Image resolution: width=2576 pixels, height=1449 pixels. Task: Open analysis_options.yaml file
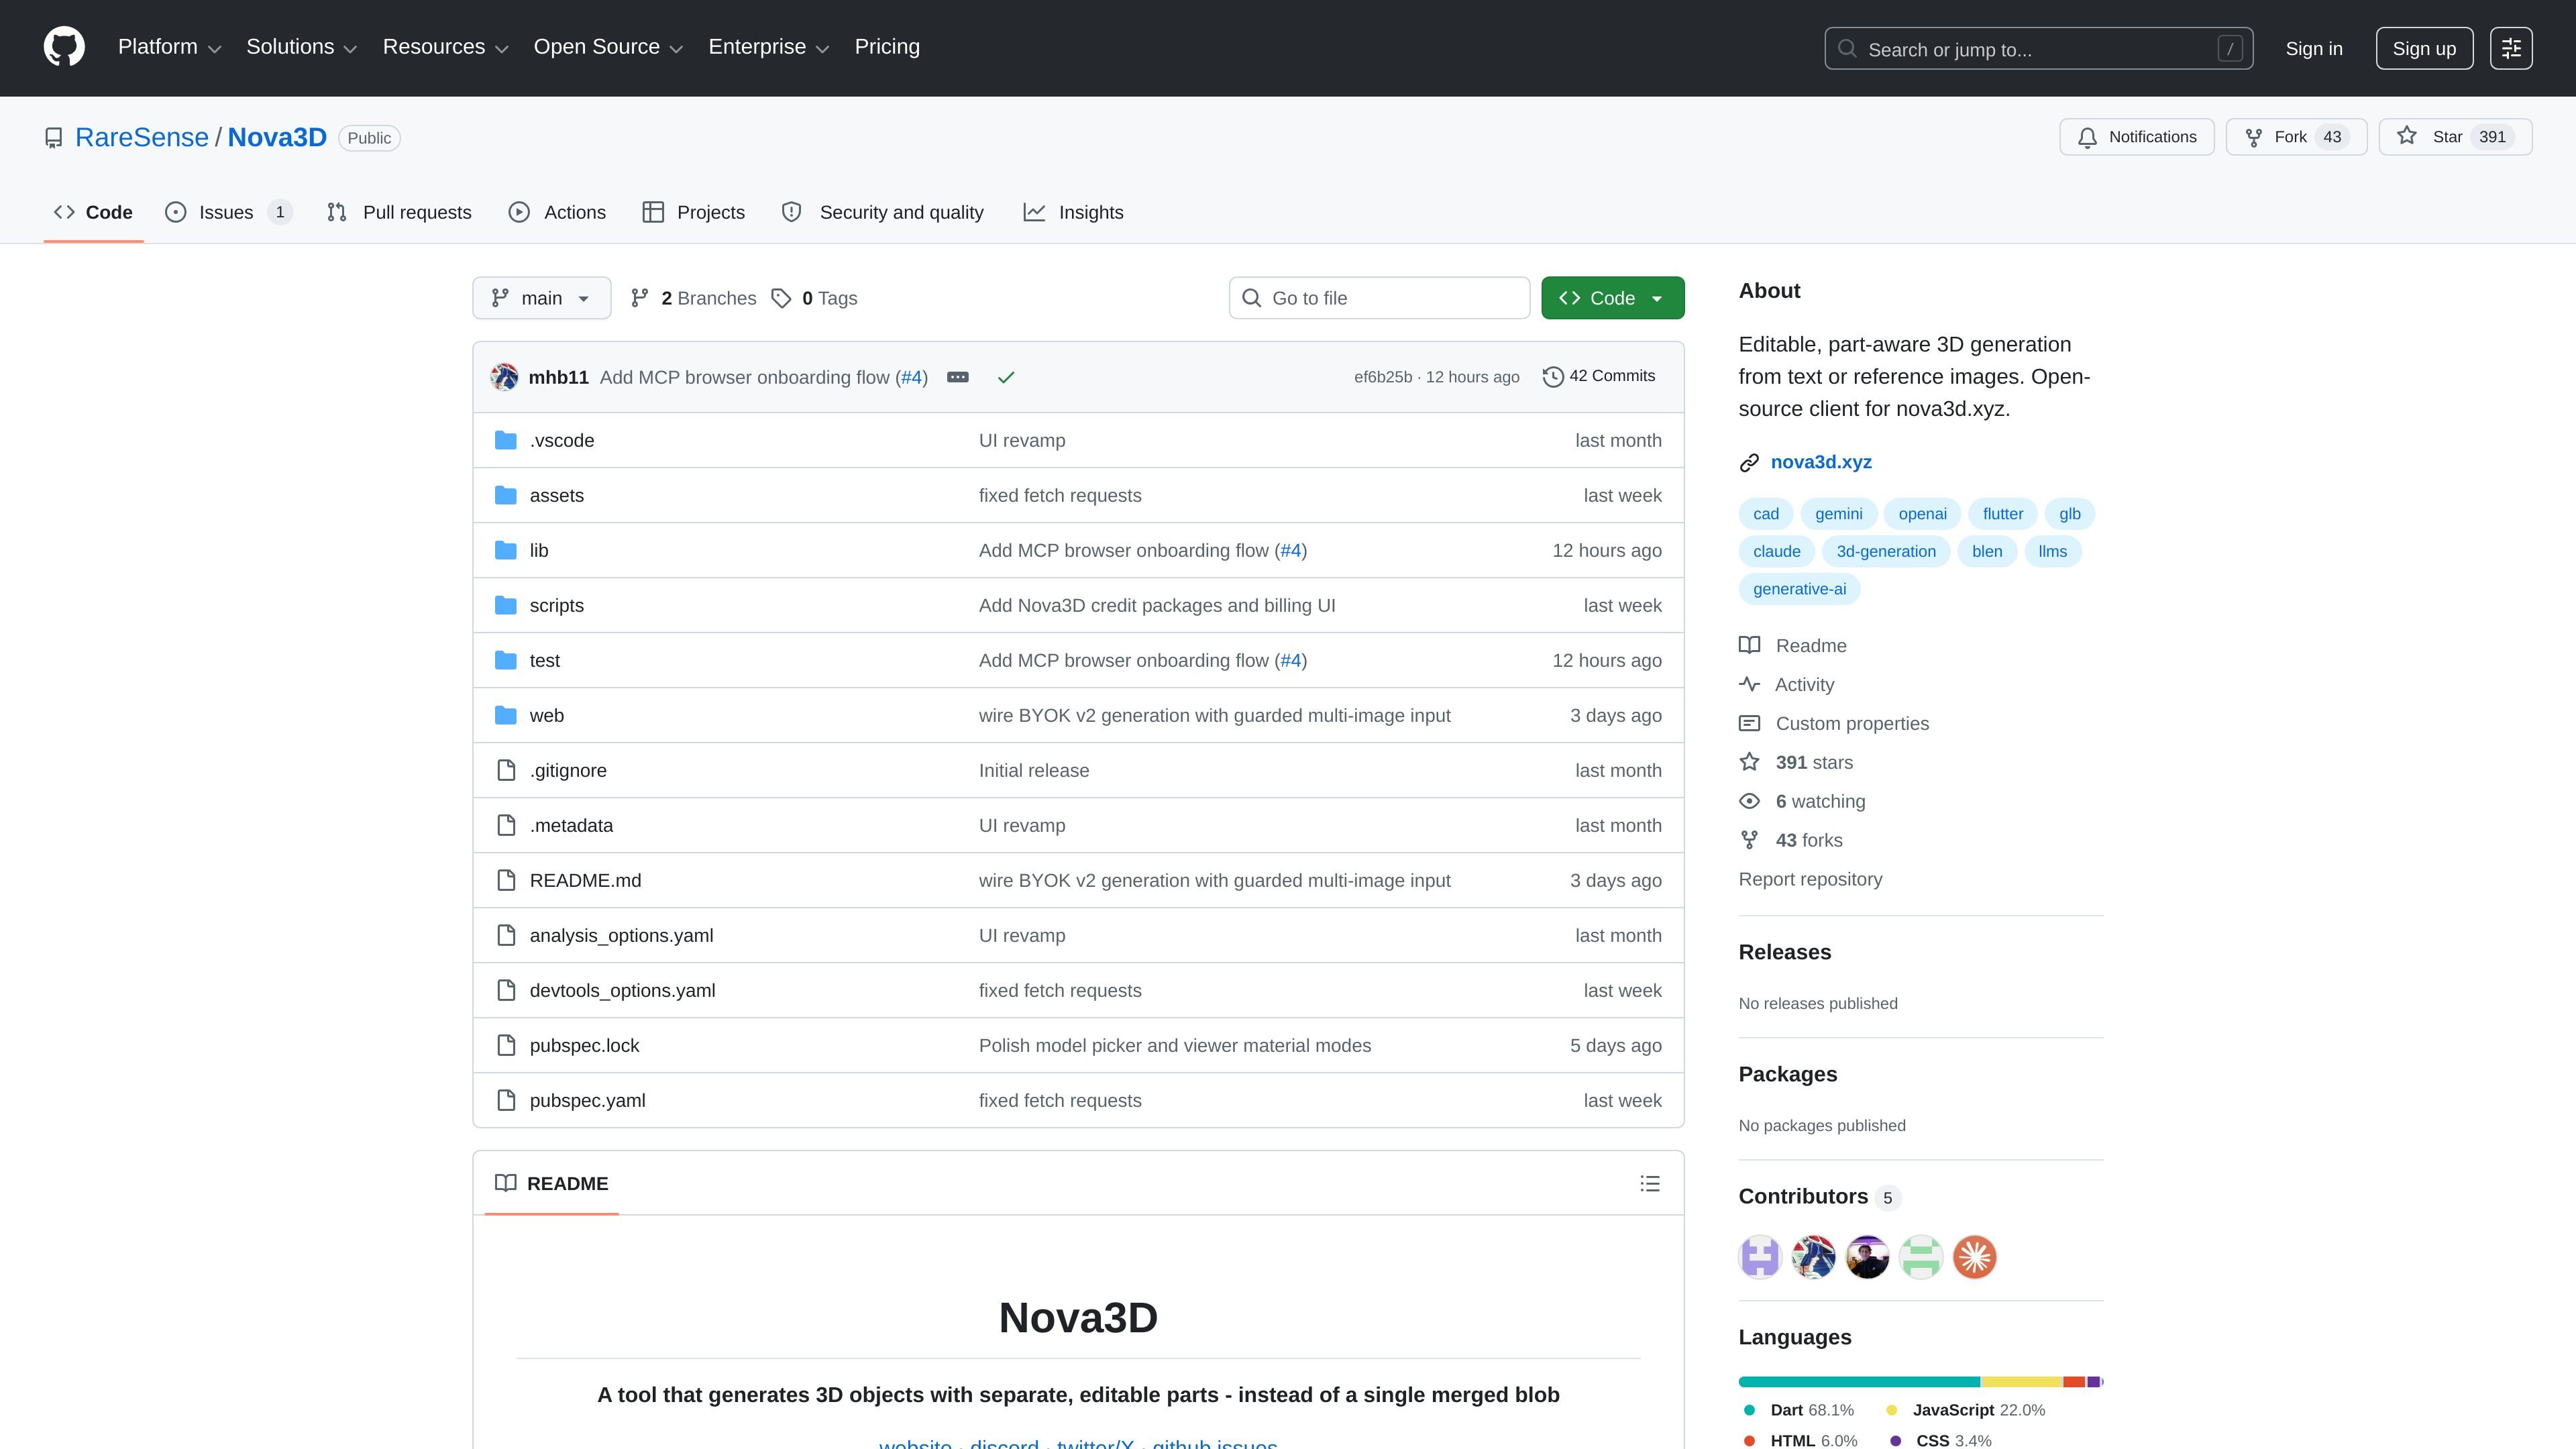click(622, 935)
